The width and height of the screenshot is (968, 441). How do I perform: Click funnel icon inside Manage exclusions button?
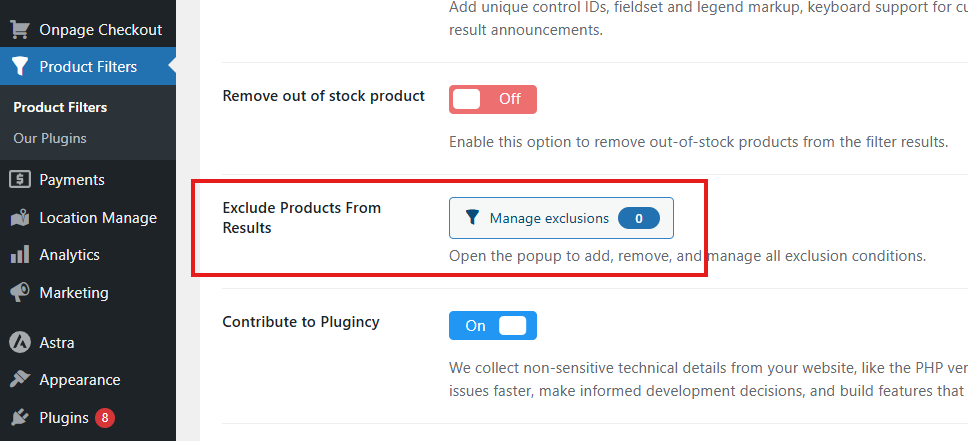tap(473, 218)
